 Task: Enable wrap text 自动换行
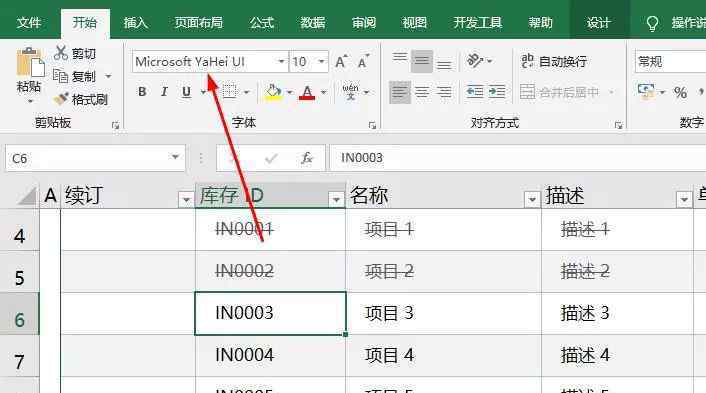(x=554, y=61)
